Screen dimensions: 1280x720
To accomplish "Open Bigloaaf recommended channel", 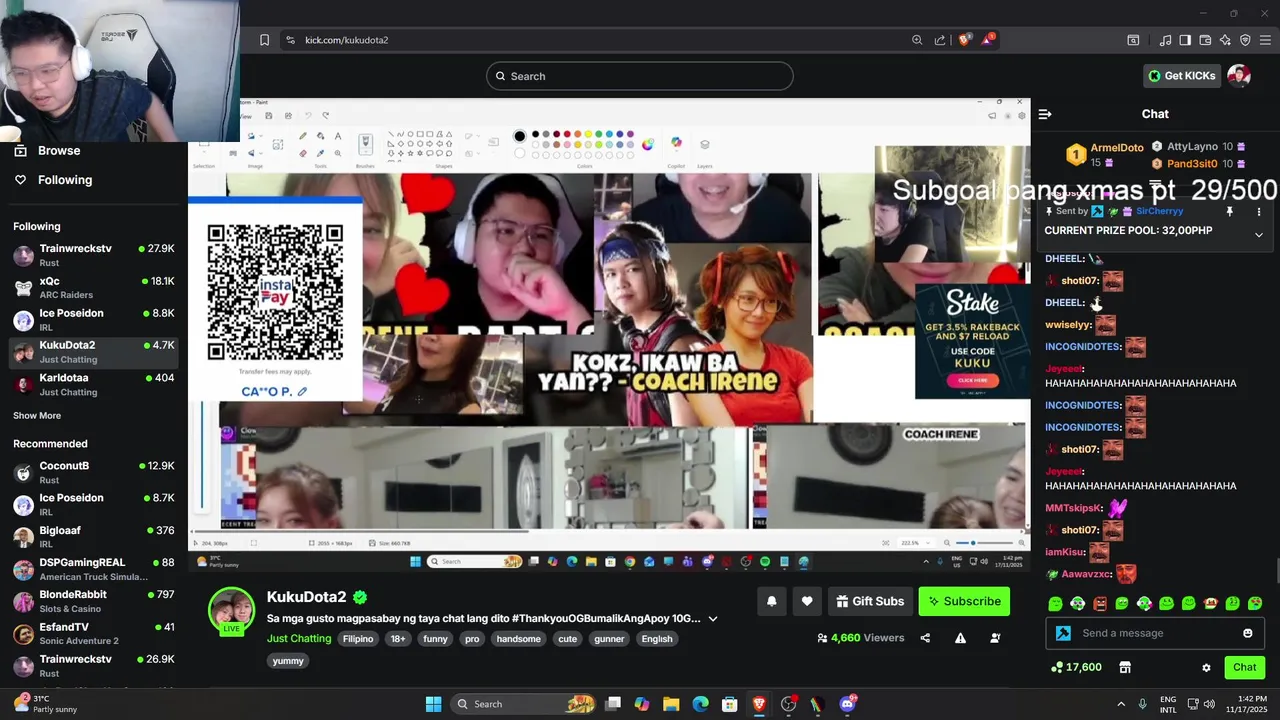I will click(x=94, y=537).
